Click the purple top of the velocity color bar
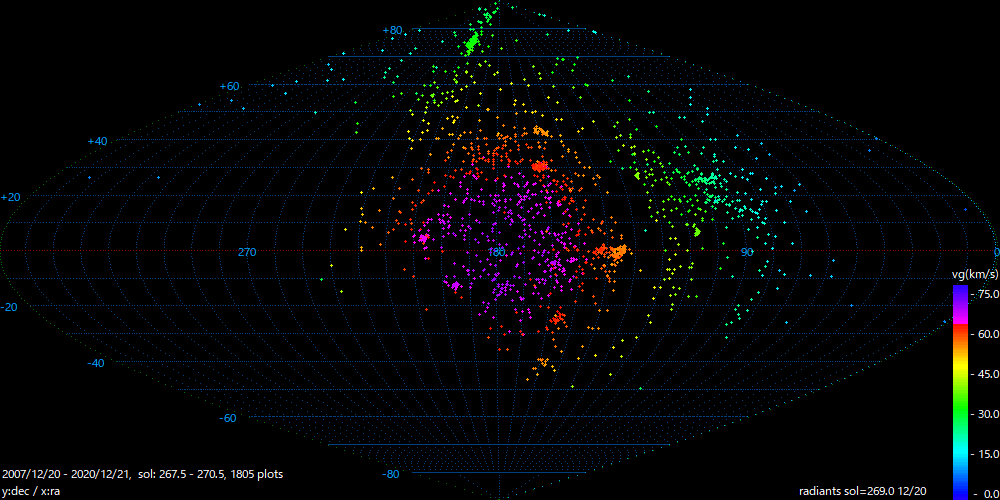The height and width of the screenshot is (500, 1000). [960, 293]
